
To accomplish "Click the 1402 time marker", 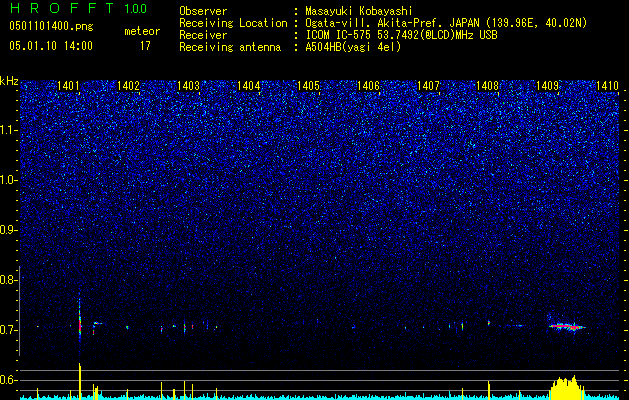I will tap(128, 86).
